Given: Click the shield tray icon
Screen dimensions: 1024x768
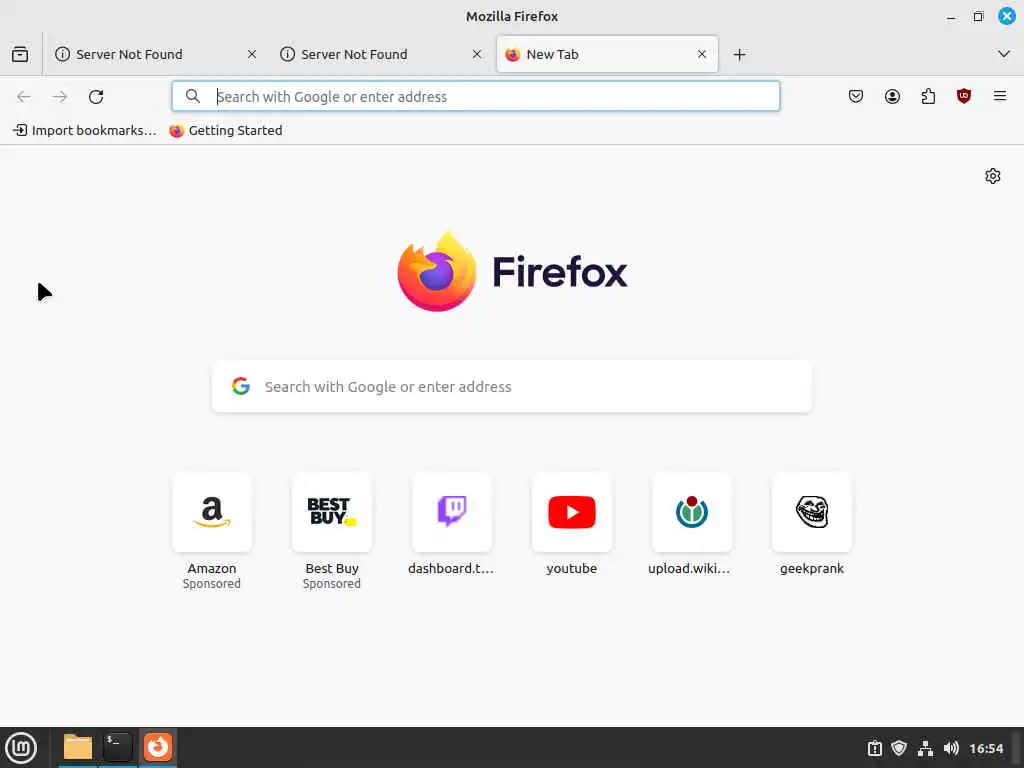Looking at the screenshot, I should click(x=899, y=748).
